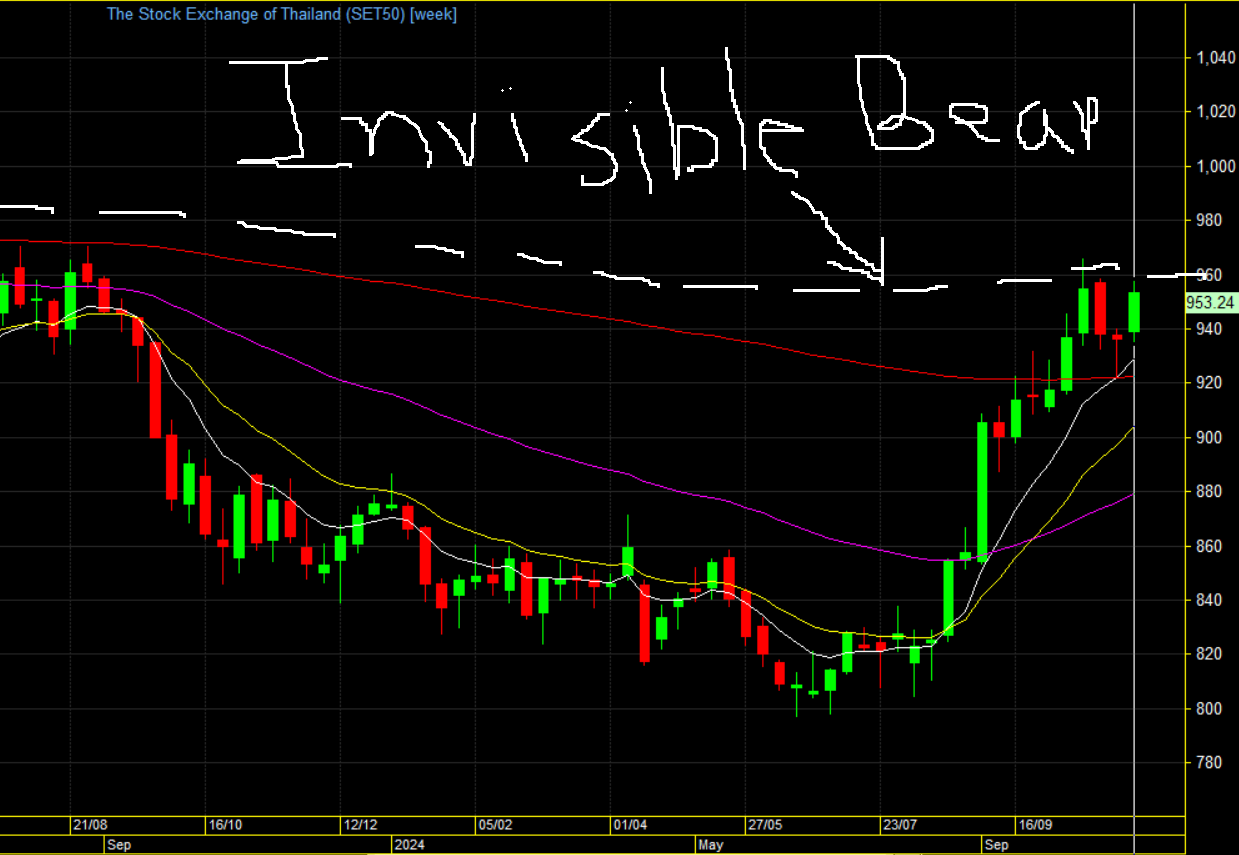The height and width of the screenshot is (855, 1239).
Task: Select the 05/02 date on time axis
Action: (495, 825)
